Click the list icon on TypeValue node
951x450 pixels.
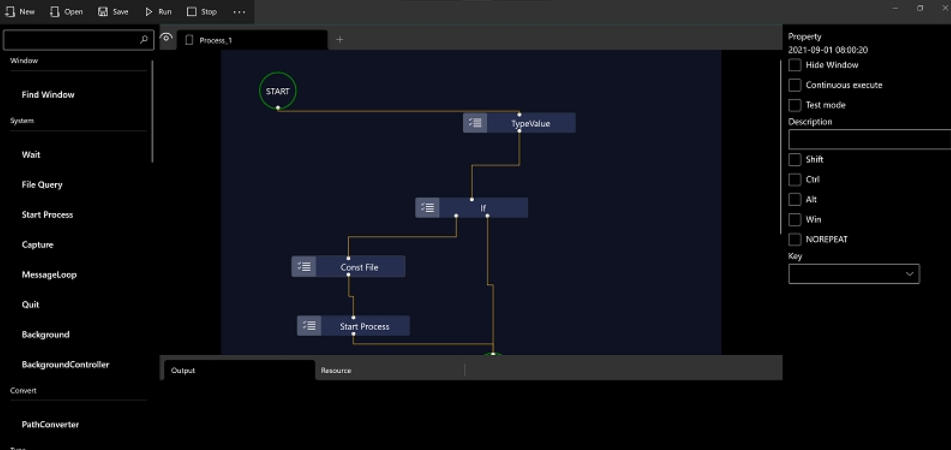(x=475, y=123)
